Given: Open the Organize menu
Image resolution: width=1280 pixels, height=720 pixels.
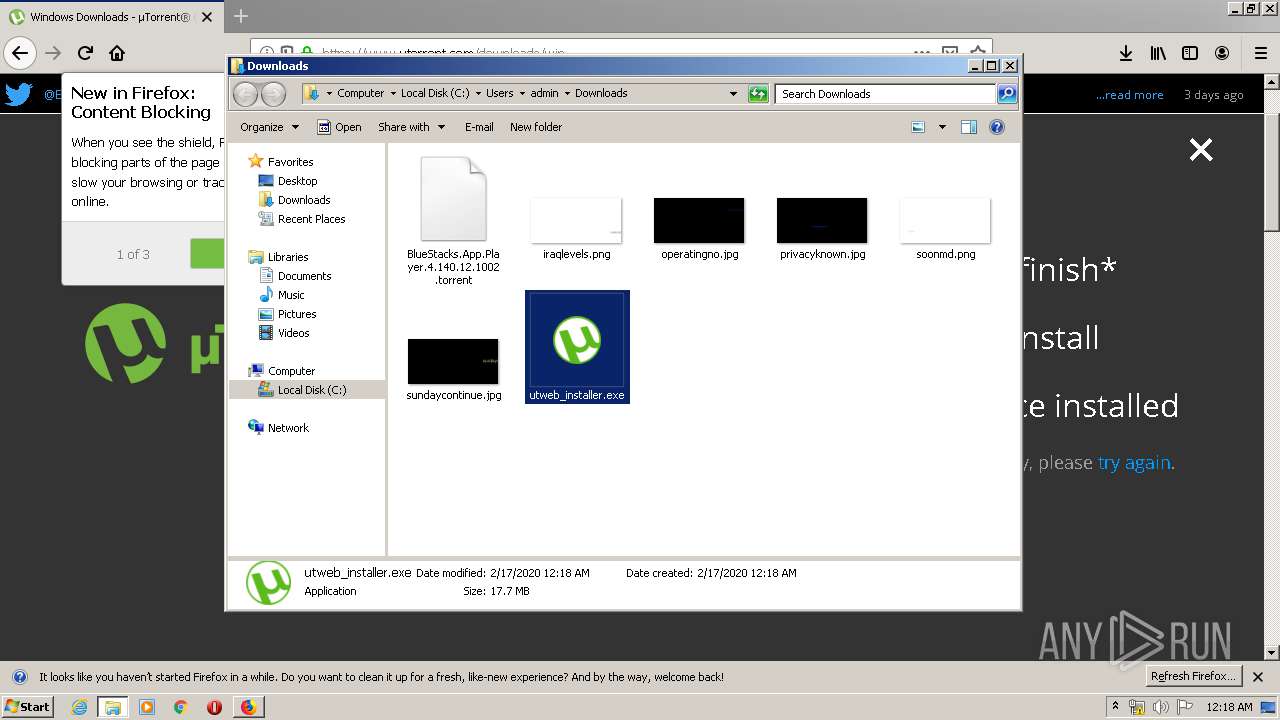Looking at the screenshot, I should (x=269, y=127).
